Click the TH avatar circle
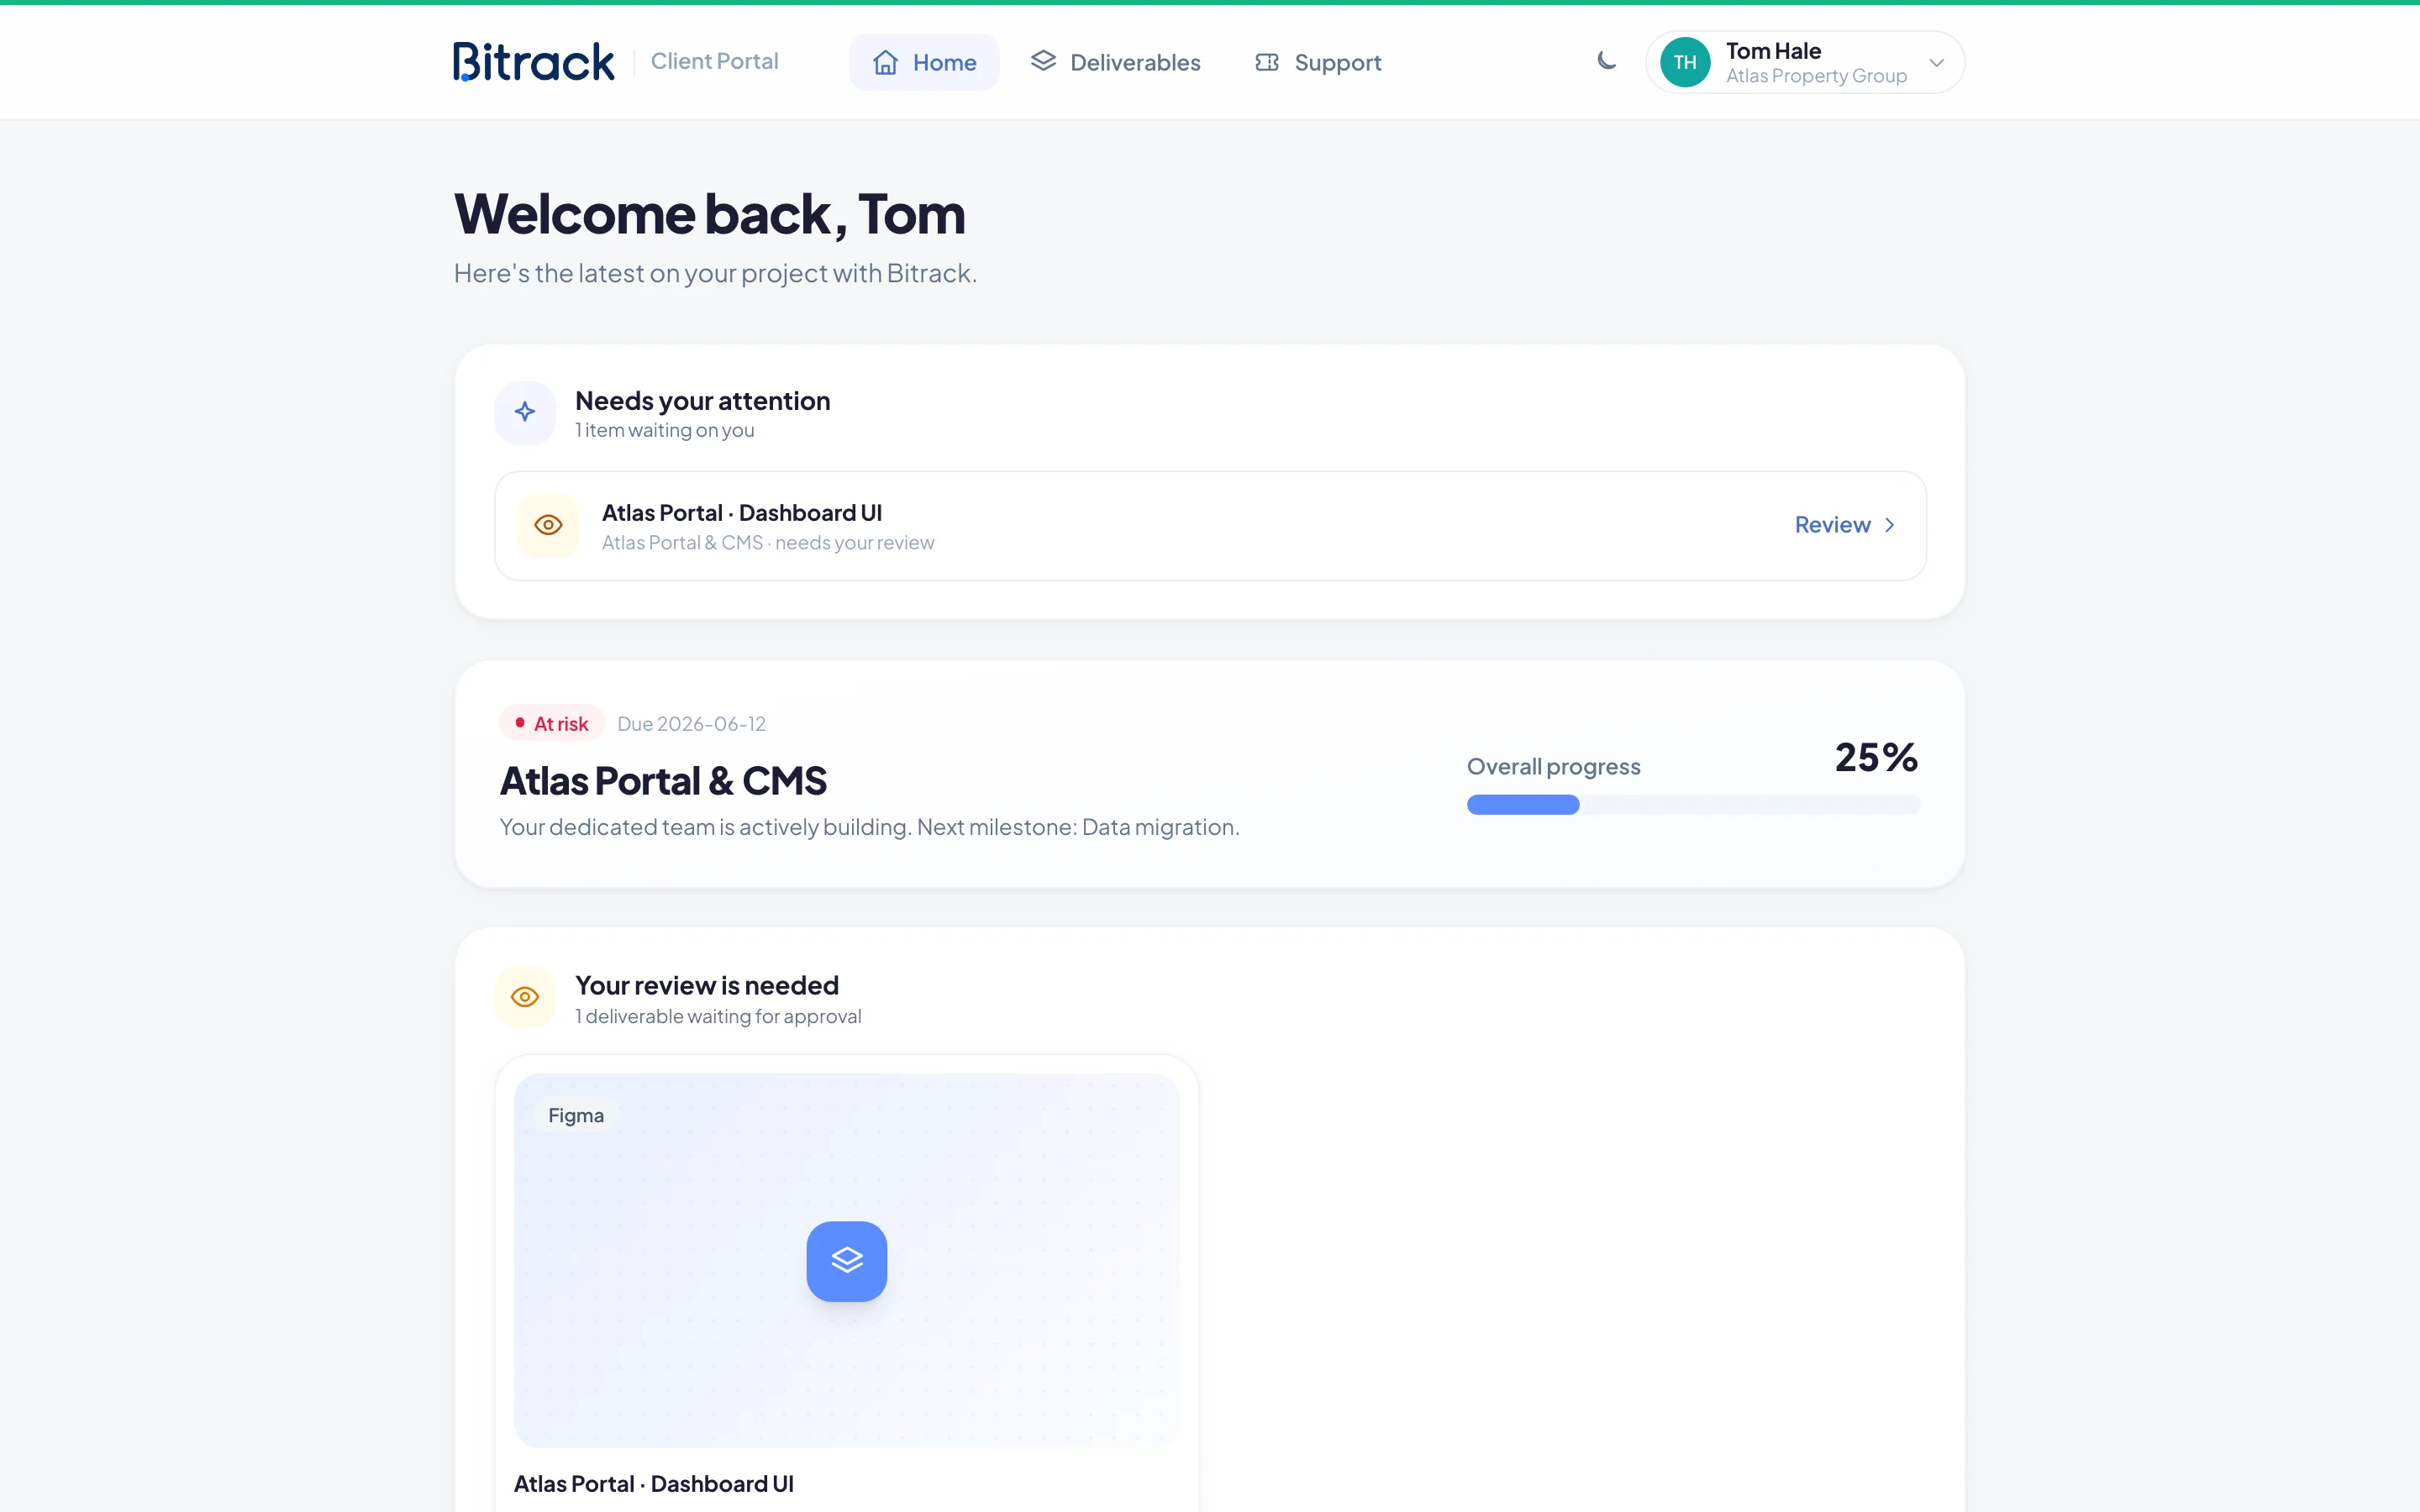The width and height of the screenshot is (2420, 1512). click(x=1685, y=62)
